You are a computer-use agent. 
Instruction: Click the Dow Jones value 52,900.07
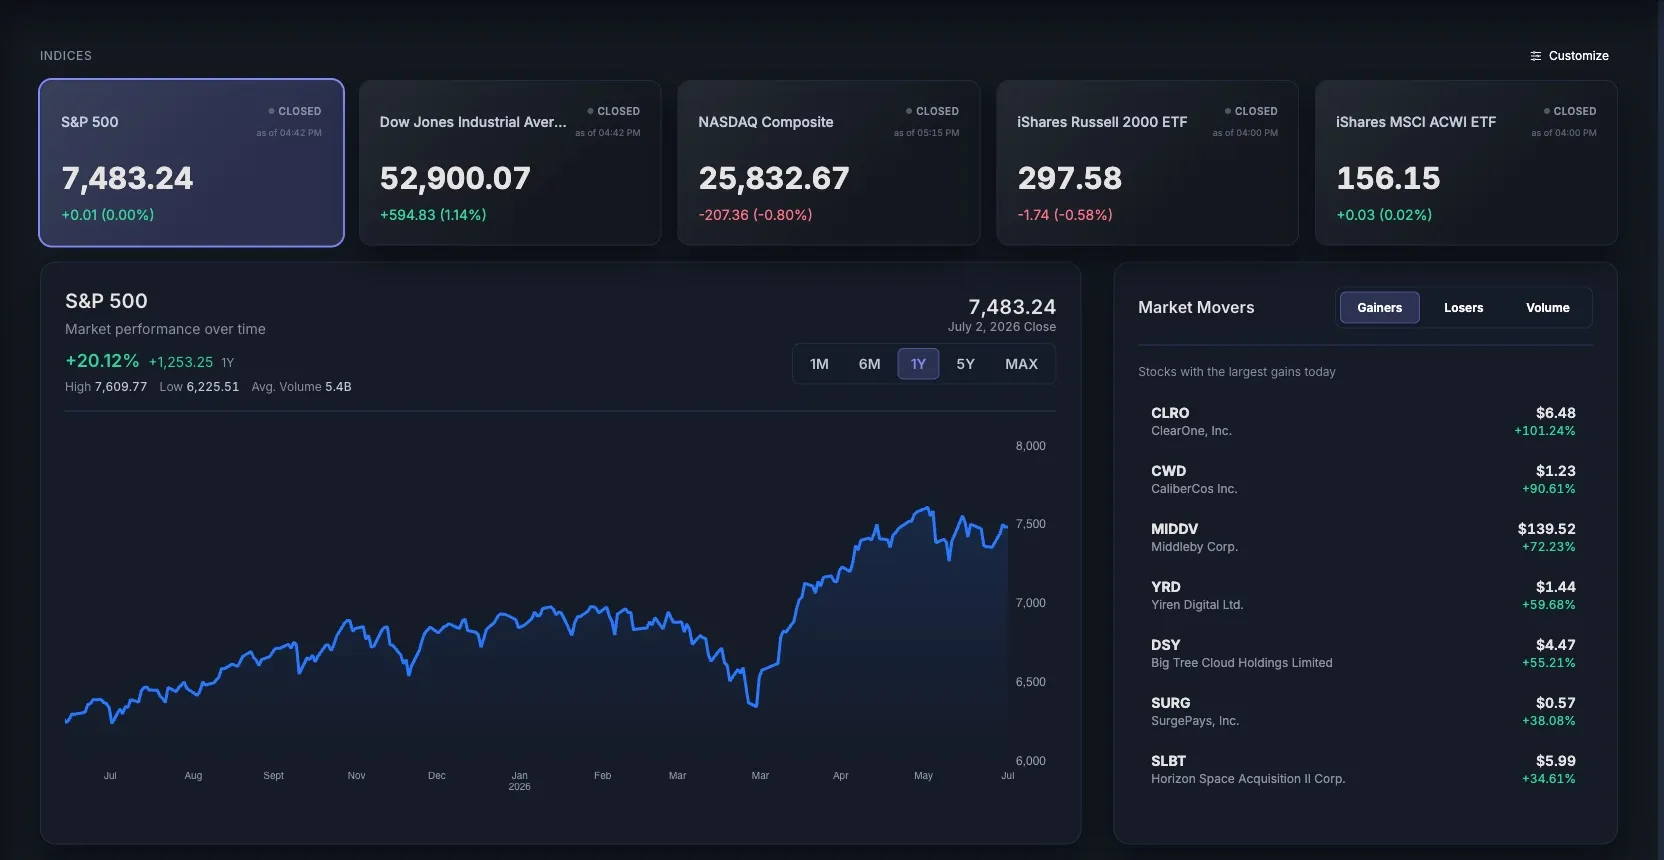tap(455, 178)
